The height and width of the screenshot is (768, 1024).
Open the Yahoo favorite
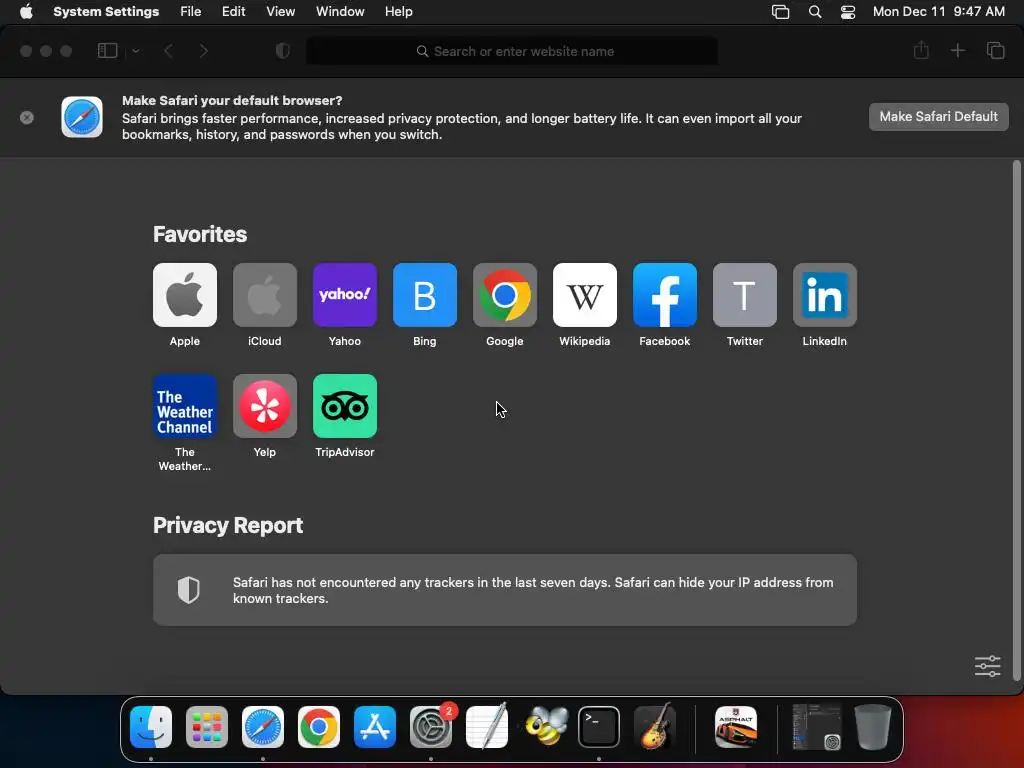coord(345,295)
